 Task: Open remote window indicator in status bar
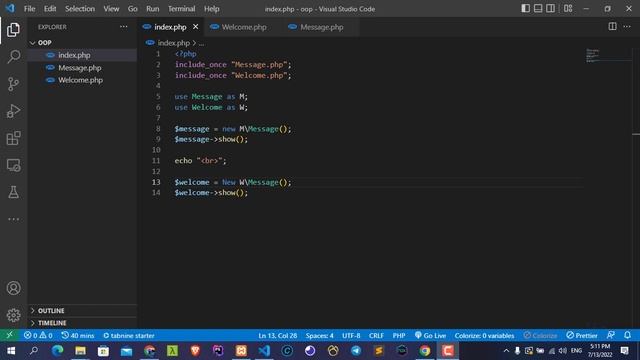[9, 335]
